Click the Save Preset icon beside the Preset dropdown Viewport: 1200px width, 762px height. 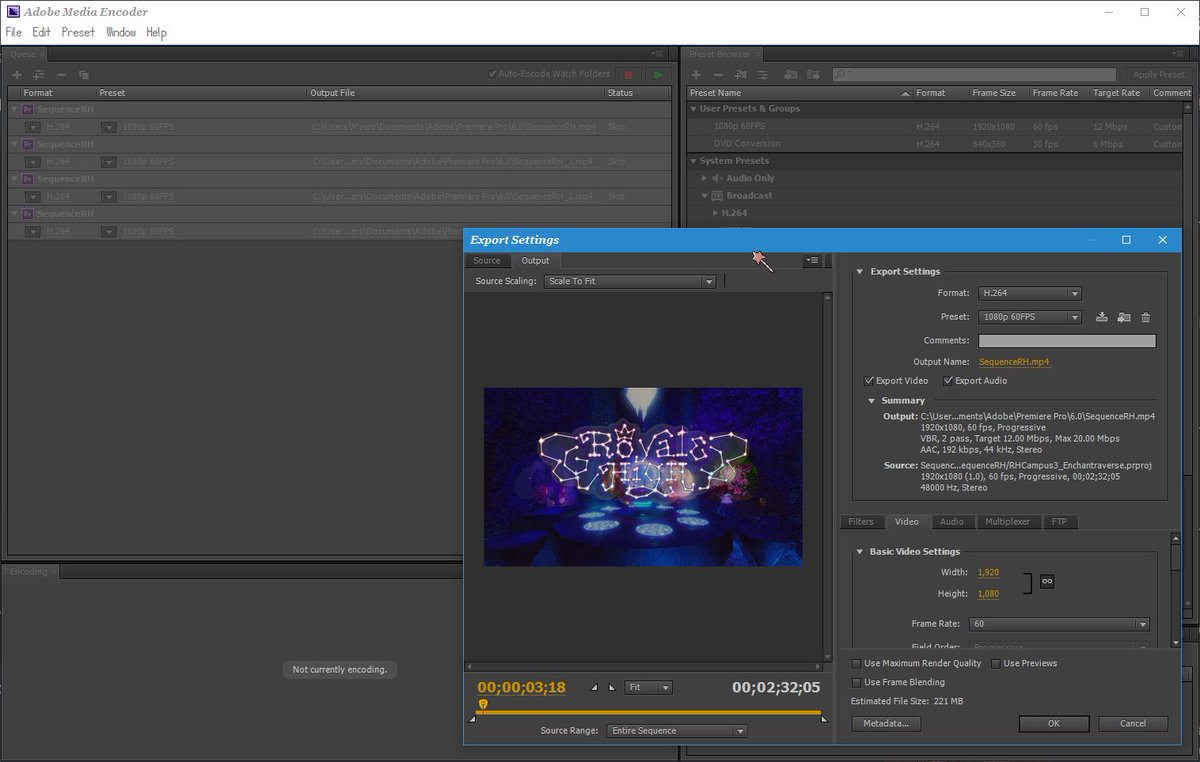coord(1102,317)
